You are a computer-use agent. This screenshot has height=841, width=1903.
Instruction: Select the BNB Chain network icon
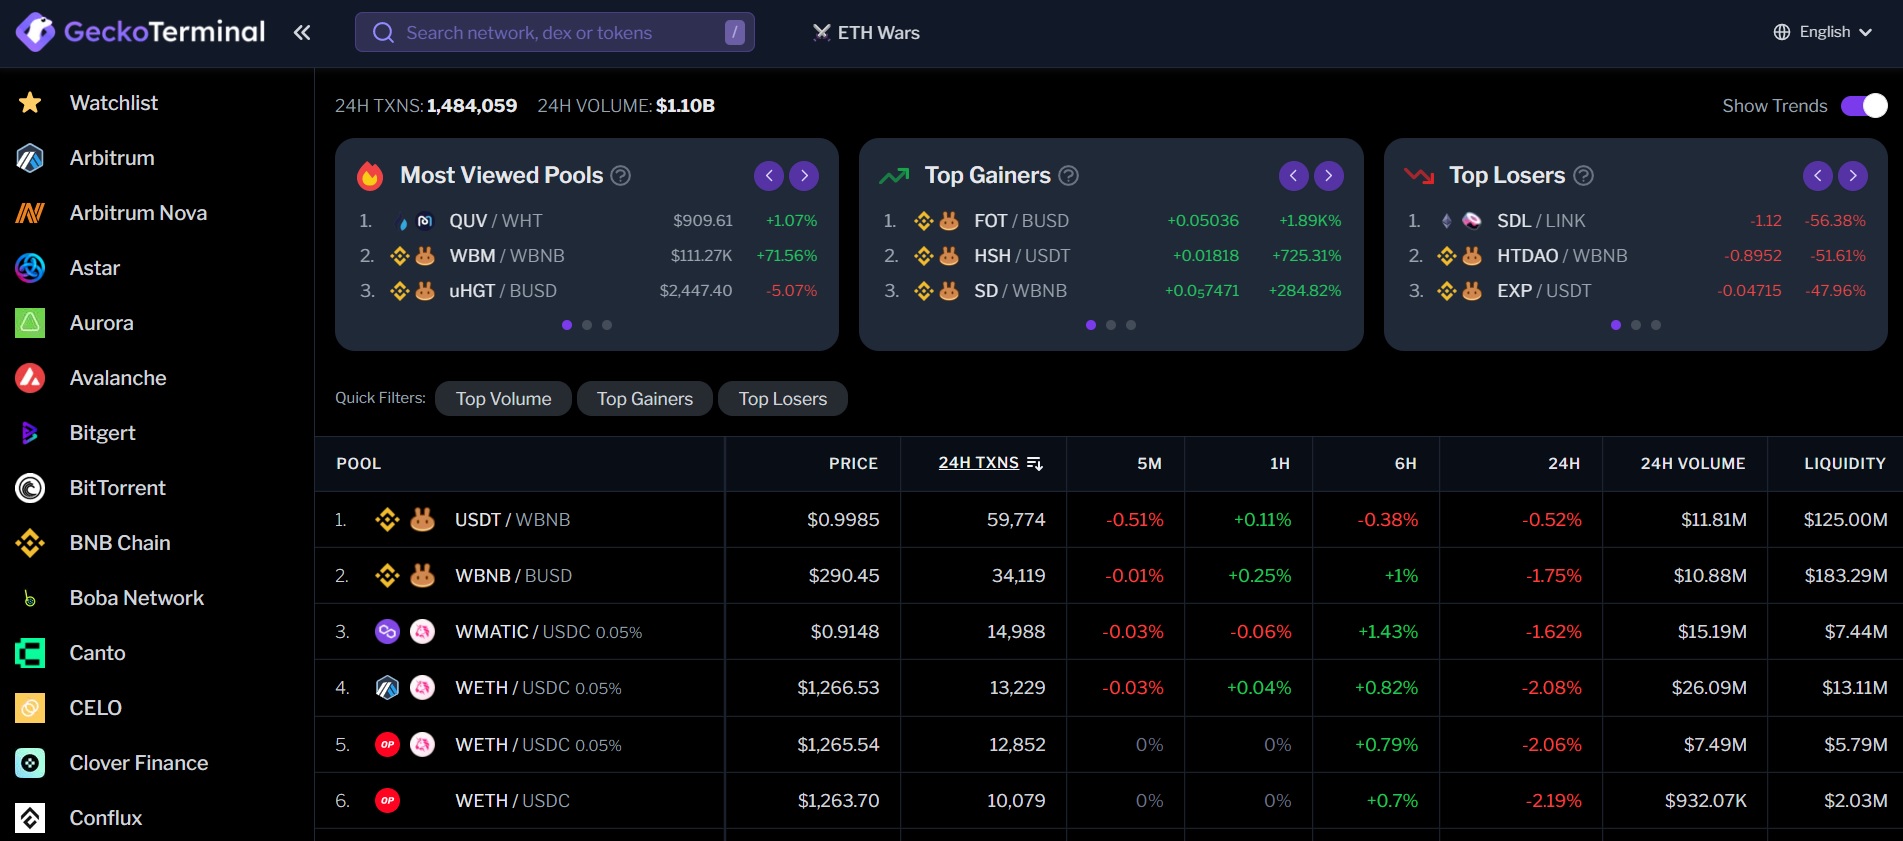[x=30, y=543]
